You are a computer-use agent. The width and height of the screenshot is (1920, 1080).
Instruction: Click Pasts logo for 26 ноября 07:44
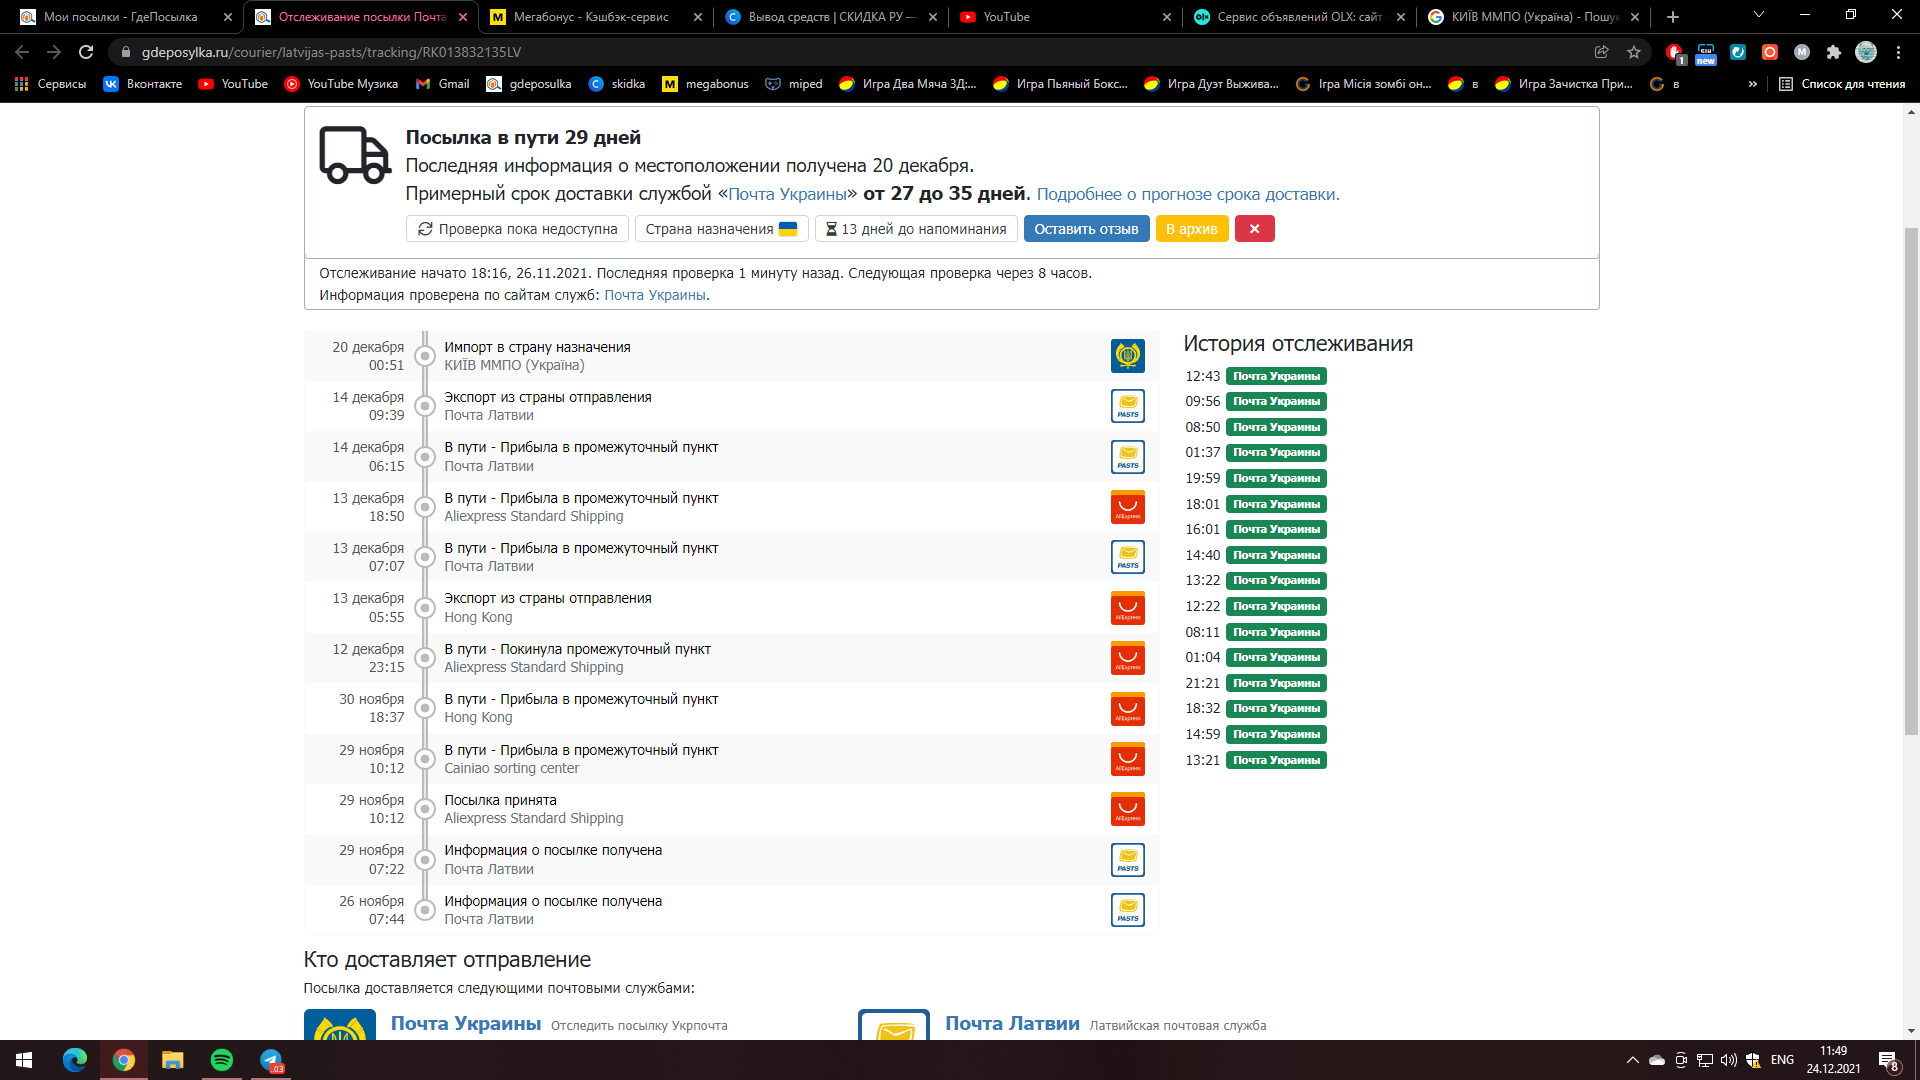tap(1128, 910)
